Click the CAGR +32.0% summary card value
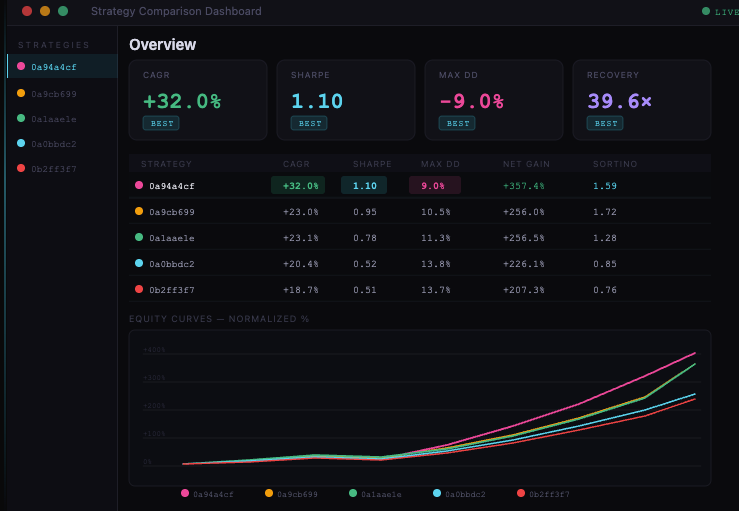 (x=182, y=101)
